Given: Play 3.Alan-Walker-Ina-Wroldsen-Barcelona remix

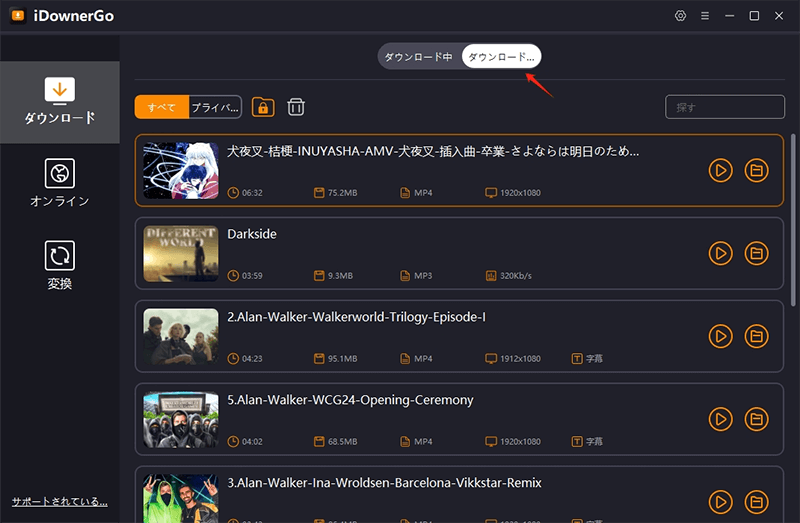Looking at the screenshot, I should coord(720,502).
